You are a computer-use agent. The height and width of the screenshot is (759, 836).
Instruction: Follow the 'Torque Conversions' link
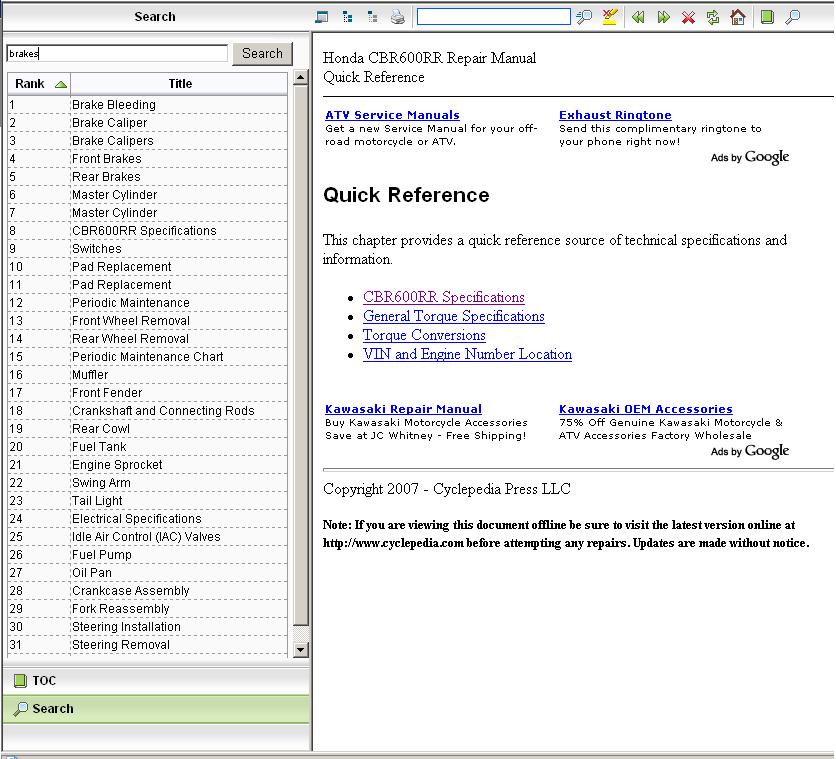[424, 336]
